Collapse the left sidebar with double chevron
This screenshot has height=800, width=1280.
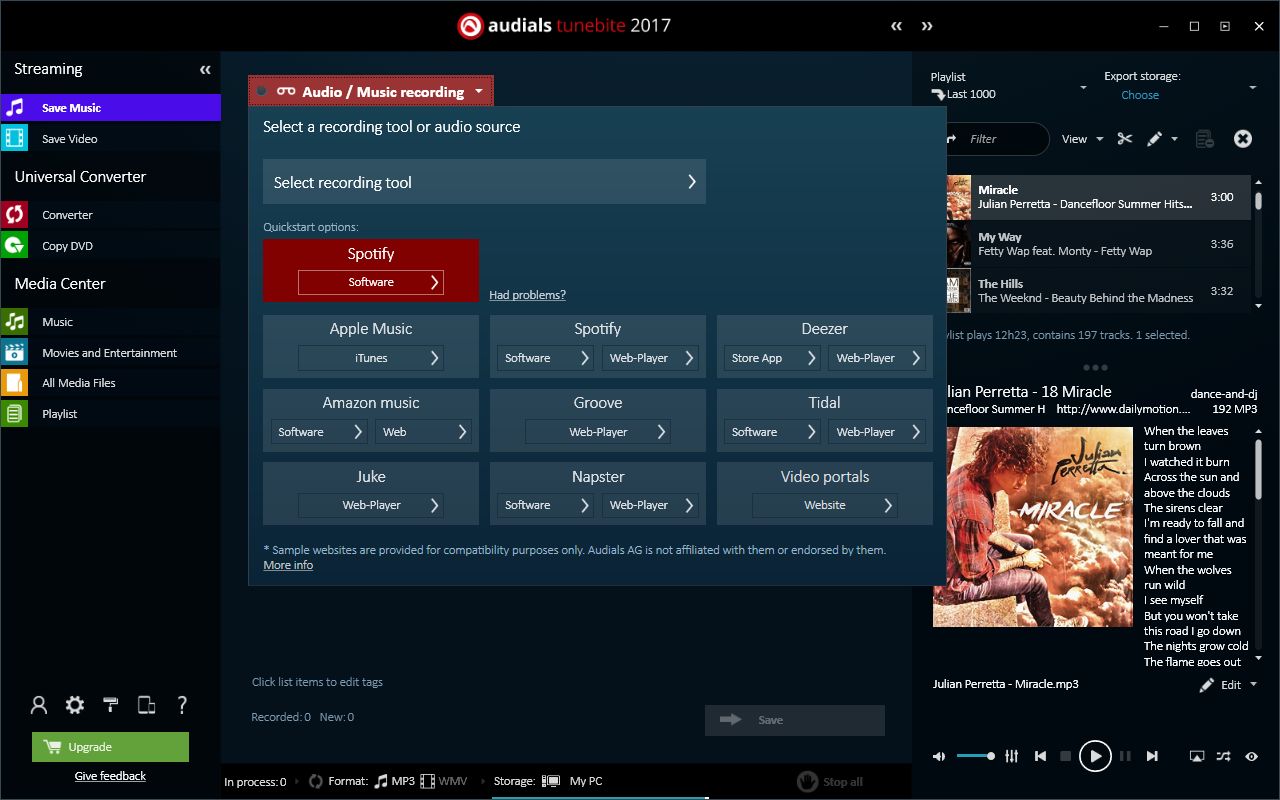coord(205,70)
